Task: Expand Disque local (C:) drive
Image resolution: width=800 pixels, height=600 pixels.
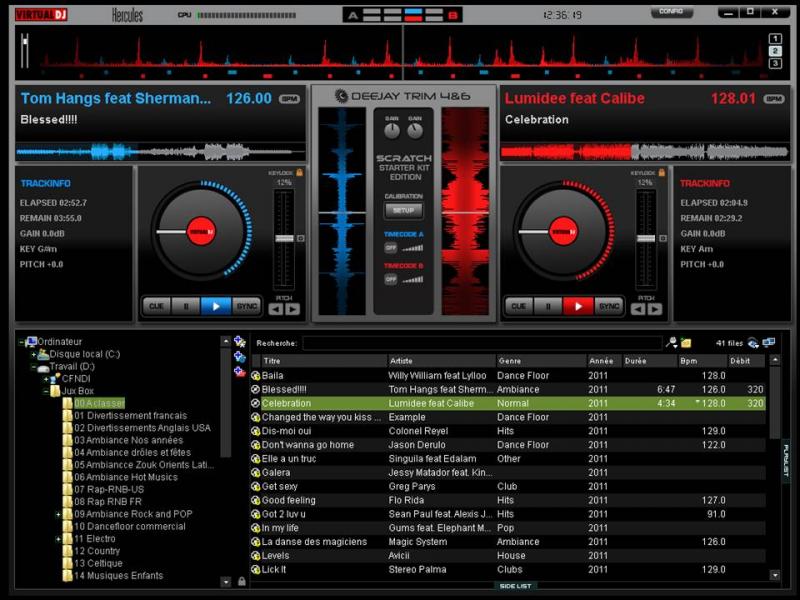Action: click(x=33, y=354)
